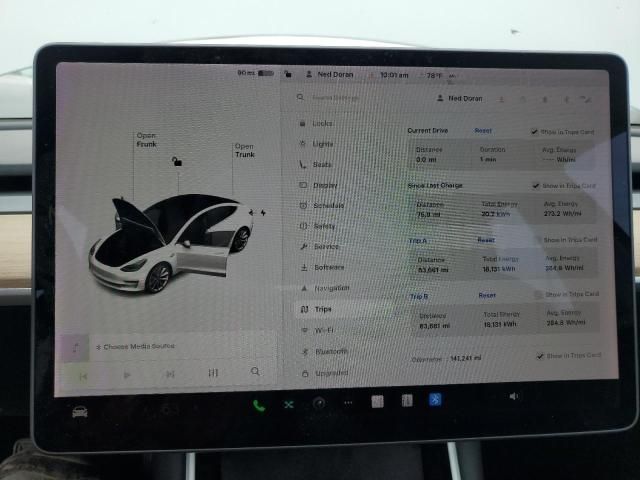
Task: Uncheck Current Drive Show in Trips Card
Action: point(535,132)
